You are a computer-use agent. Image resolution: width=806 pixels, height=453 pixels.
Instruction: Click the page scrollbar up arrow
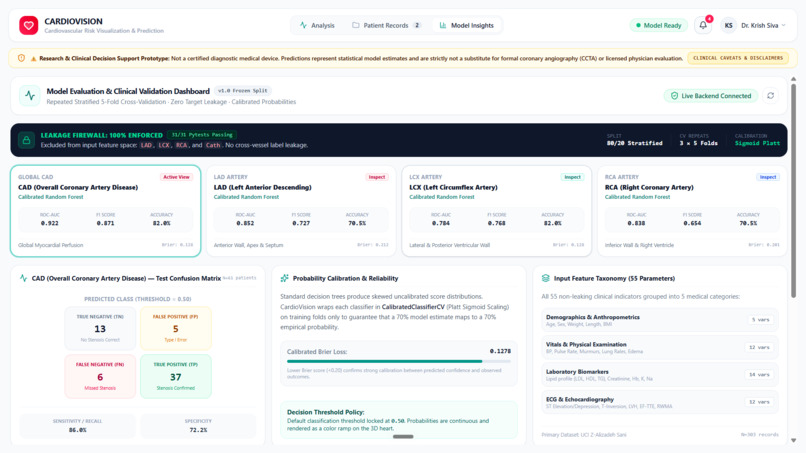click(x=793, y=79)
